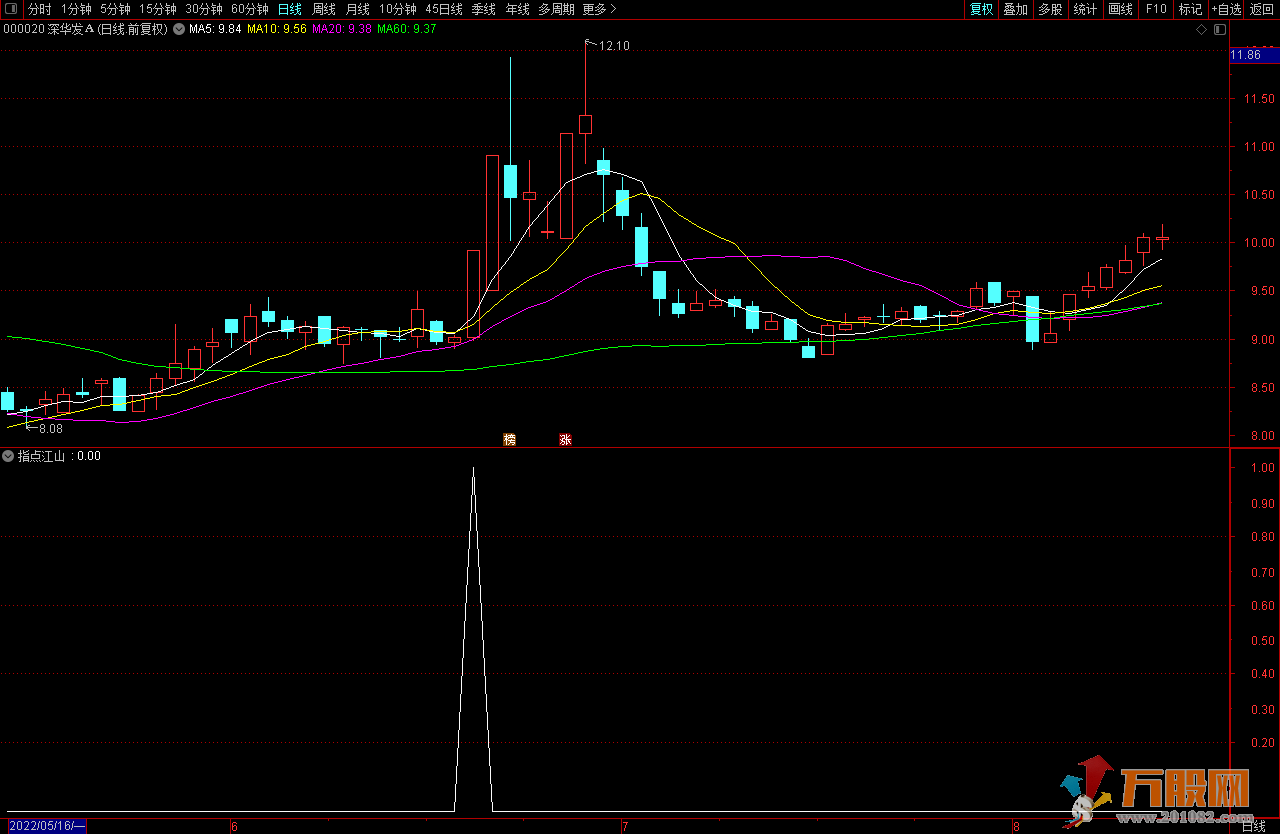Screen dimensions: 1280x834
Task: Expand the 更多 periods menu
Action: pyautogui.click(x=599, y=9)
